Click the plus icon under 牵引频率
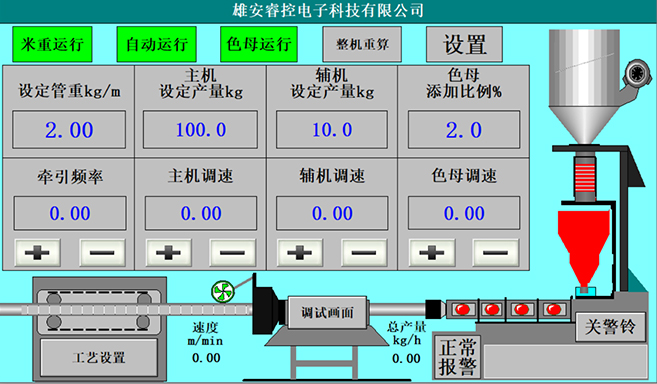The image size is (657, 384). point(37,253)
